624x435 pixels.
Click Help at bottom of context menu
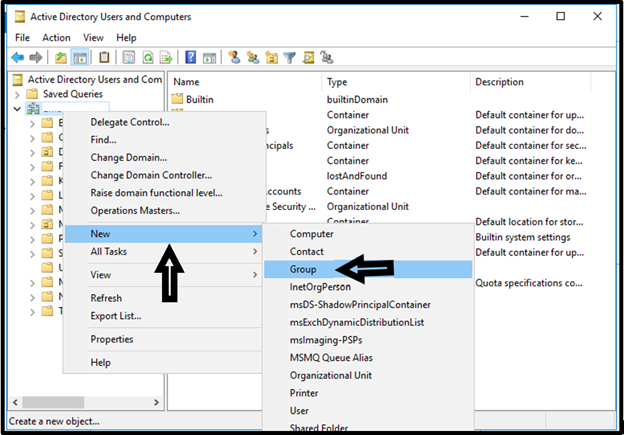coord(100,363)
